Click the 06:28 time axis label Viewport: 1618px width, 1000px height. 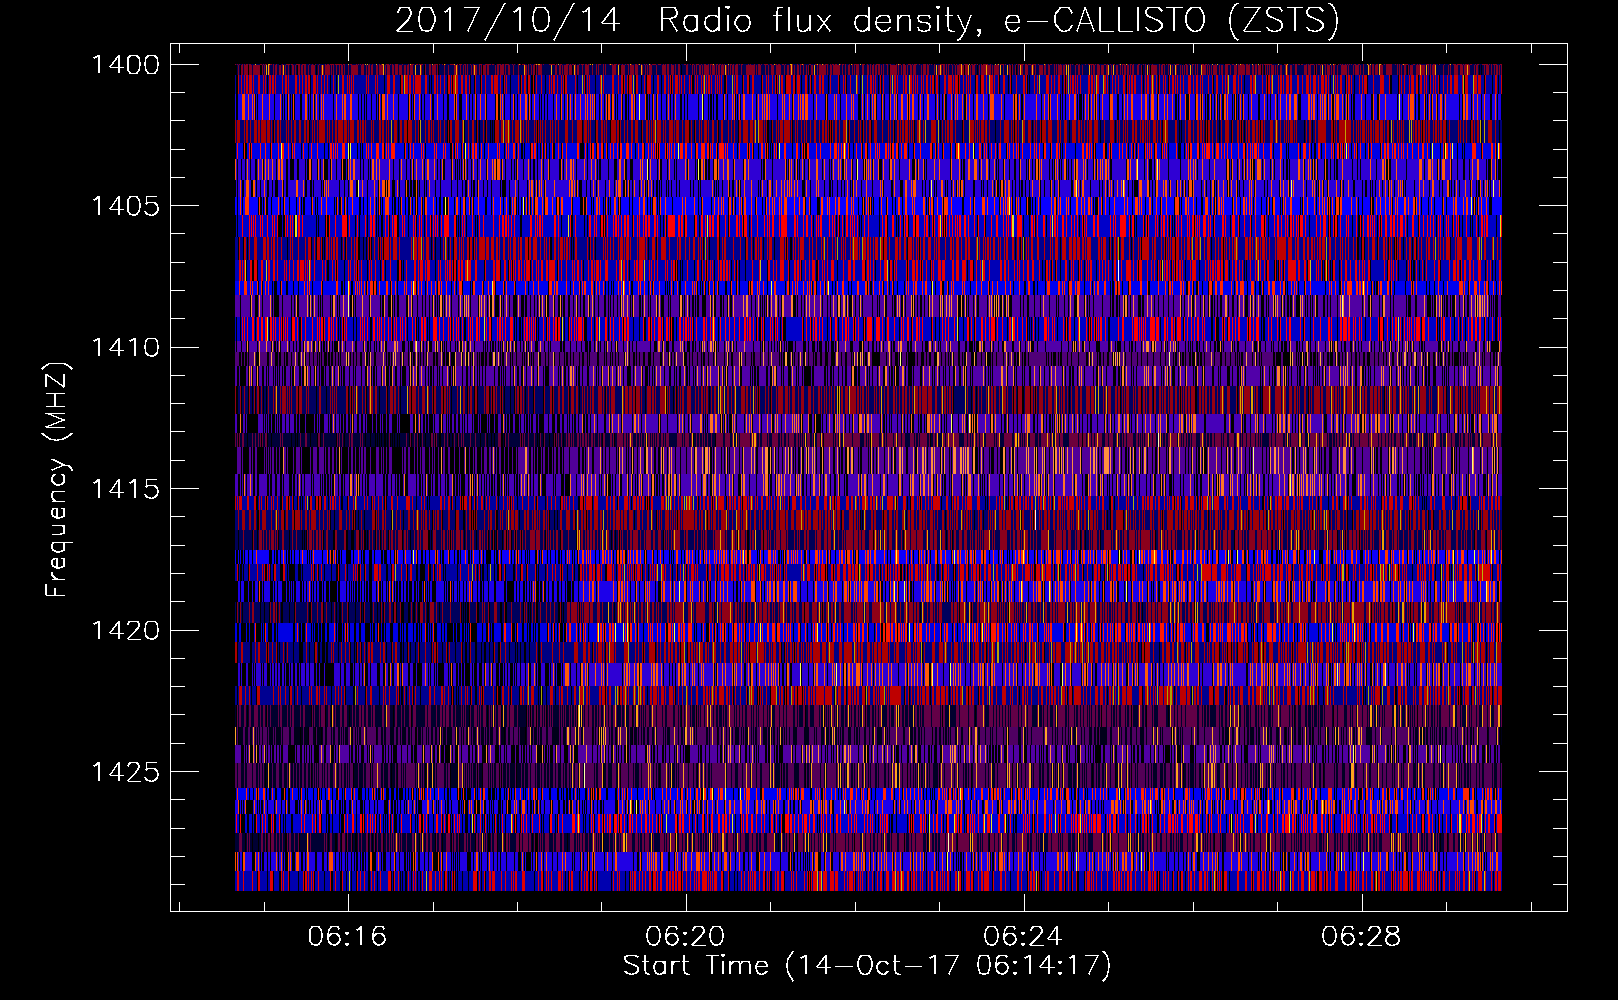[1361, 937]
